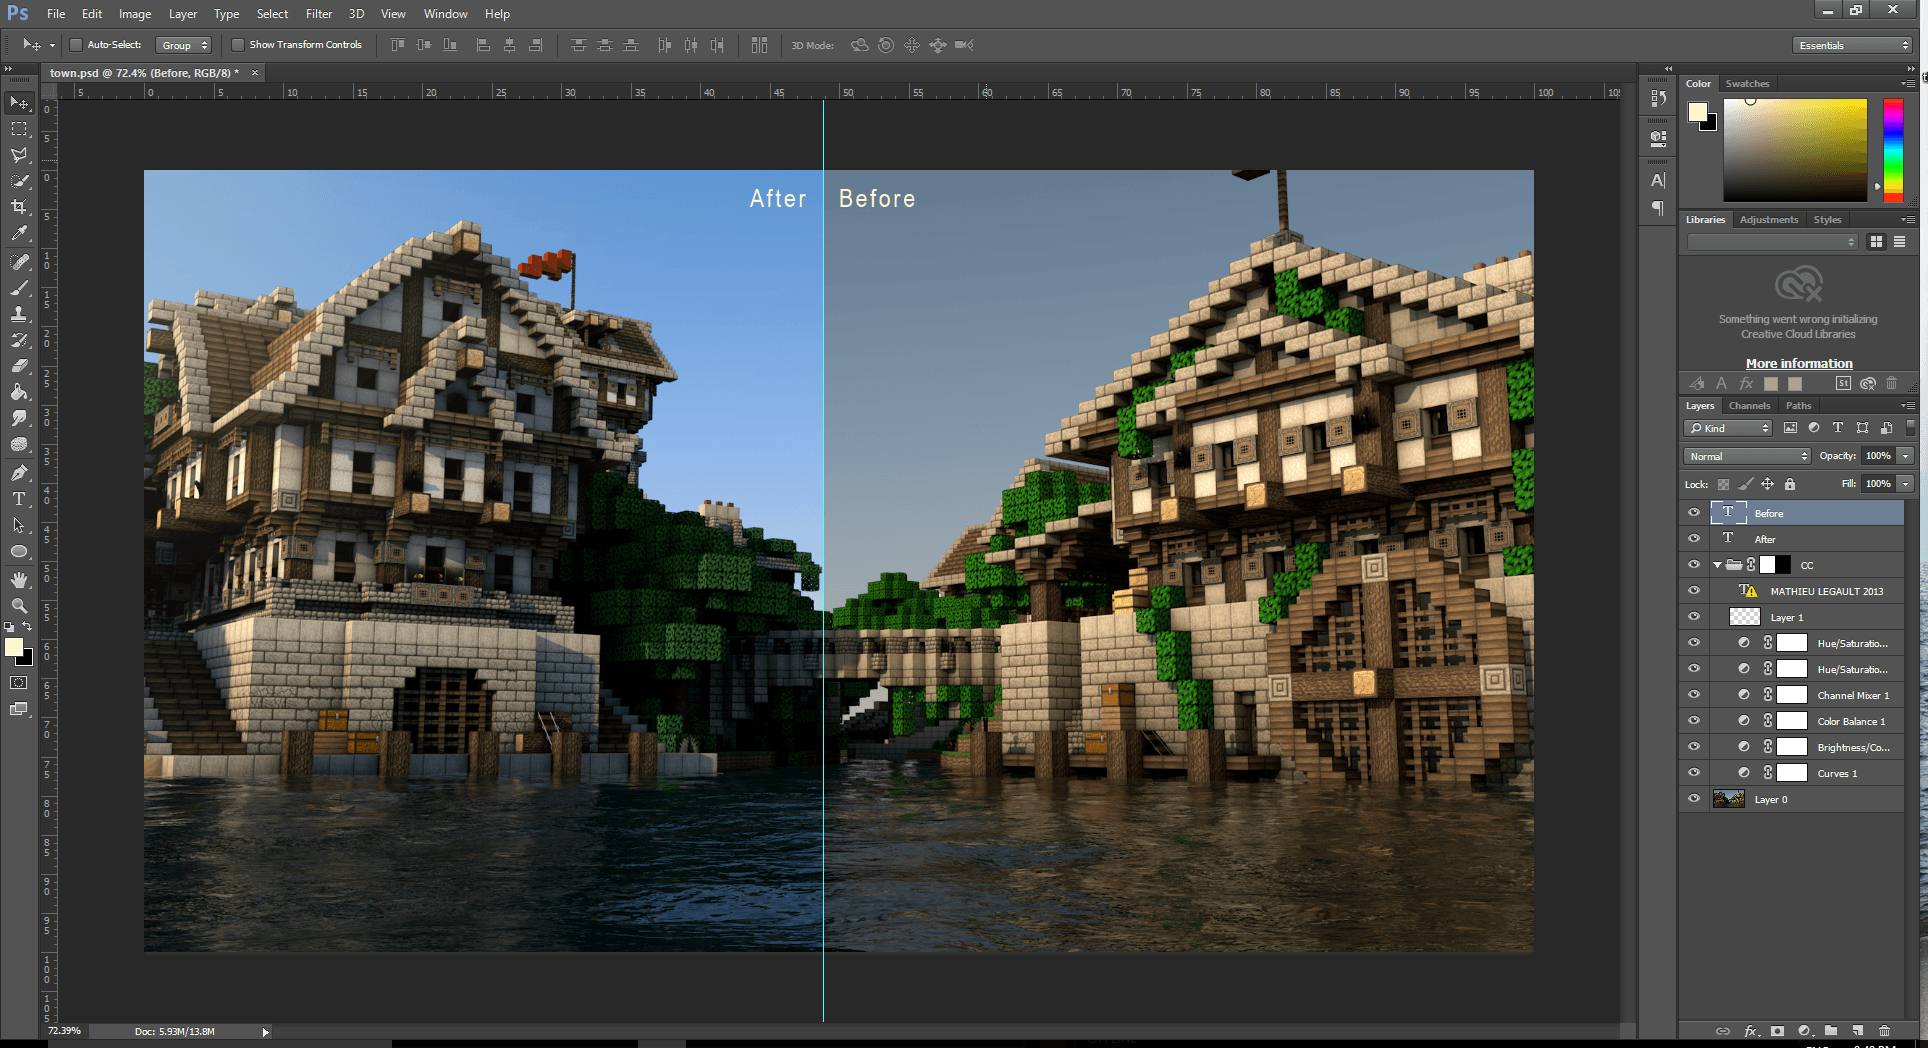
Task: Create new adjustment layer from the Layers panel footer
Action: [1805, 1030]
